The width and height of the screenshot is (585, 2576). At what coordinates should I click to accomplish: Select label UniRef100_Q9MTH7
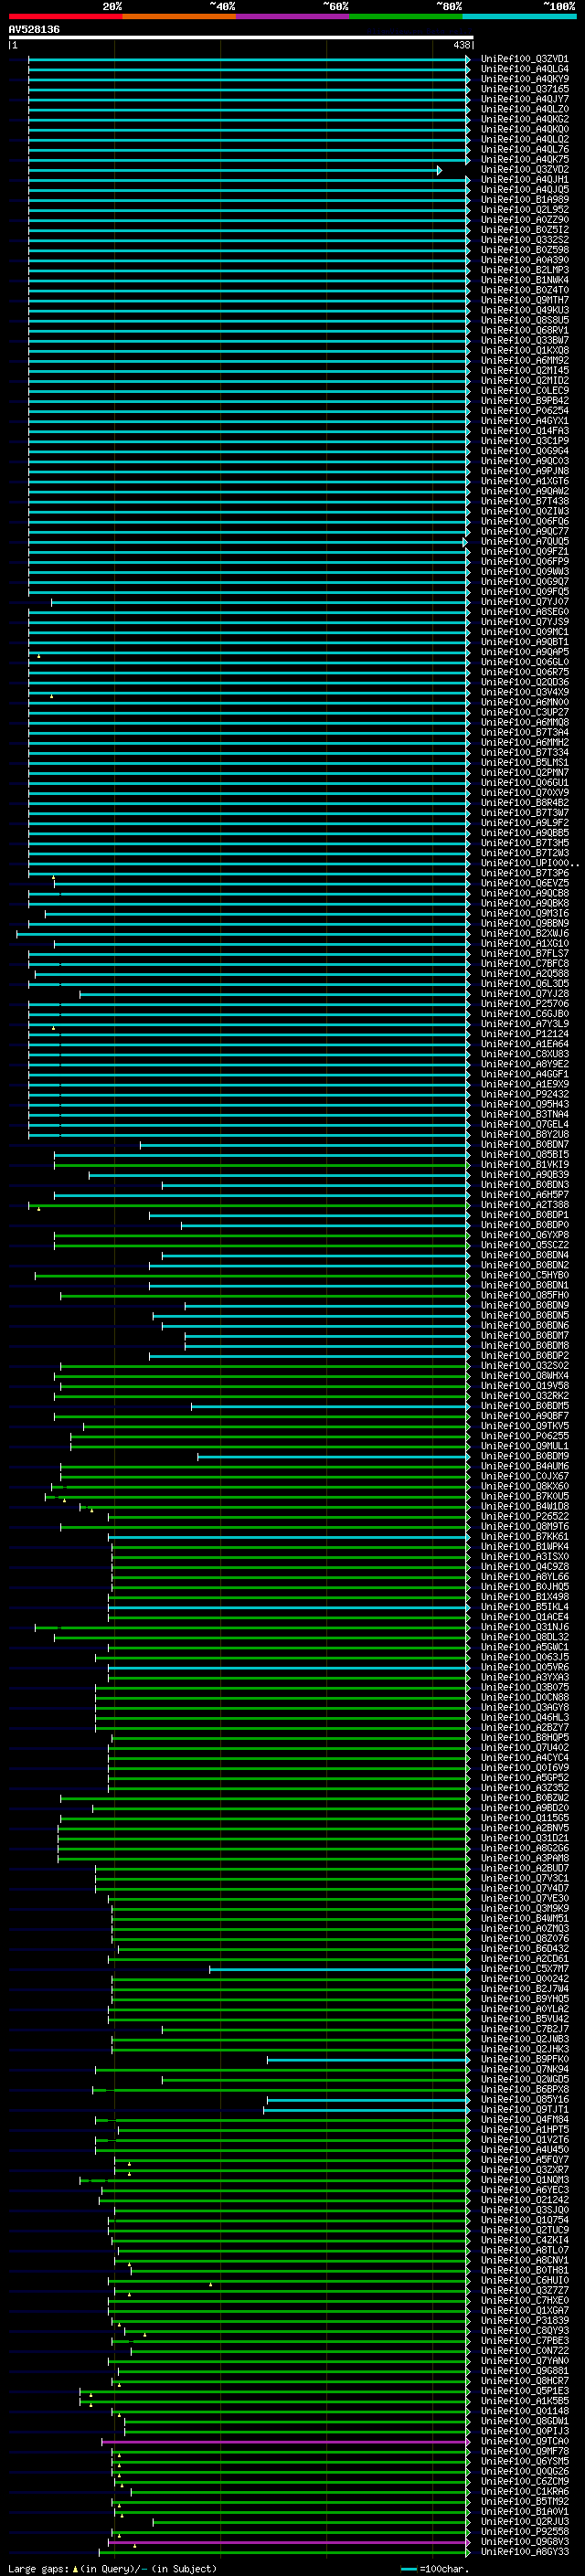pos(524,300)
